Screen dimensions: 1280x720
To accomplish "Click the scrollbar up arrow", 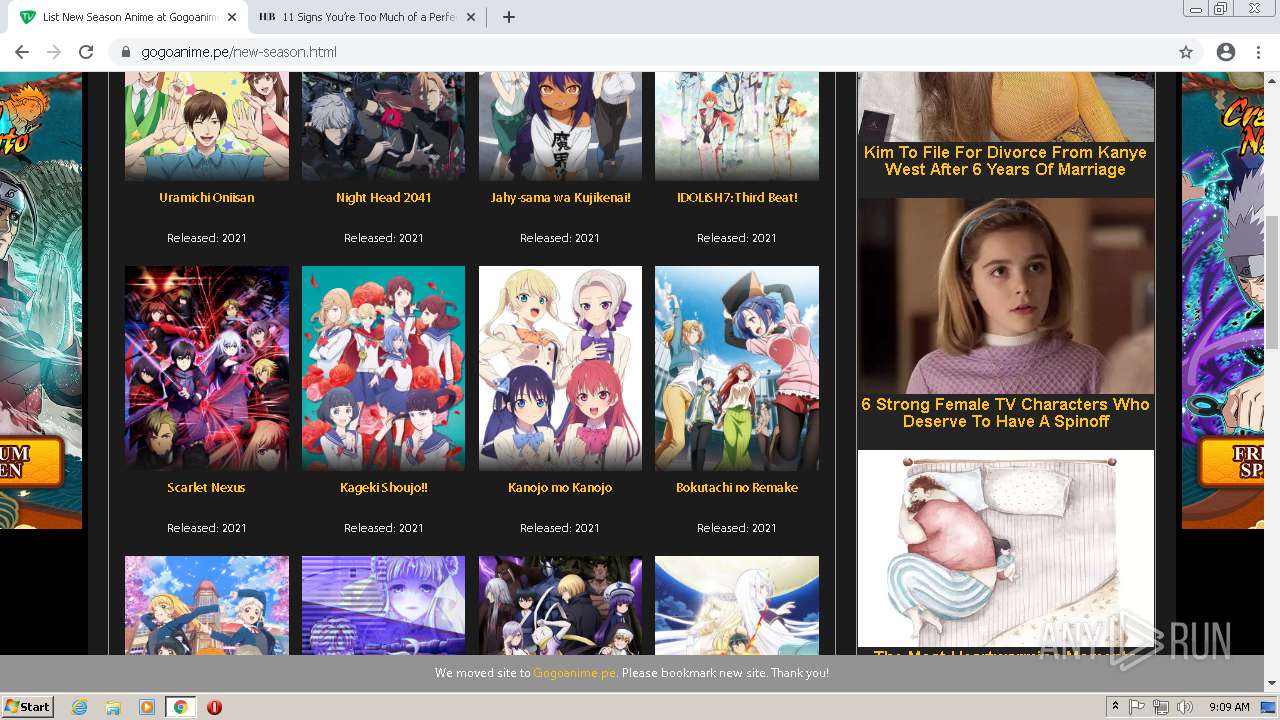I will [1272, 79].
